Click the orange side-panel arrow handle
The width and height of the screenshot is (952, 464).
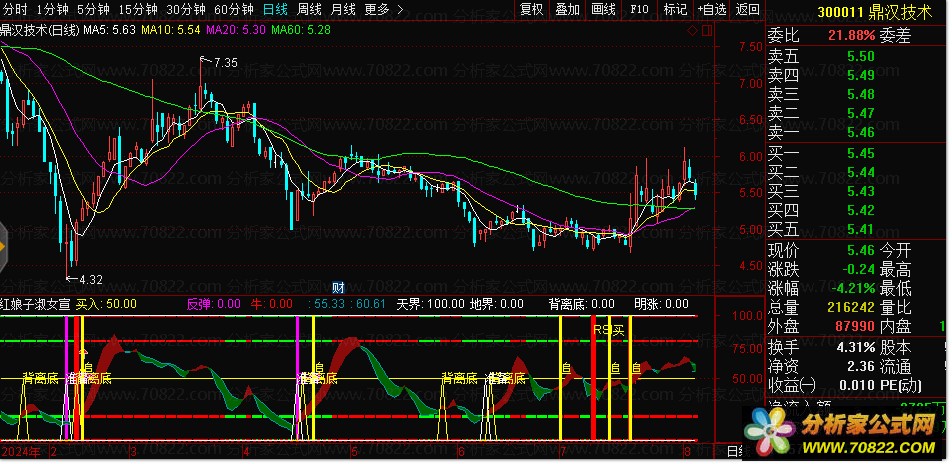2,248
